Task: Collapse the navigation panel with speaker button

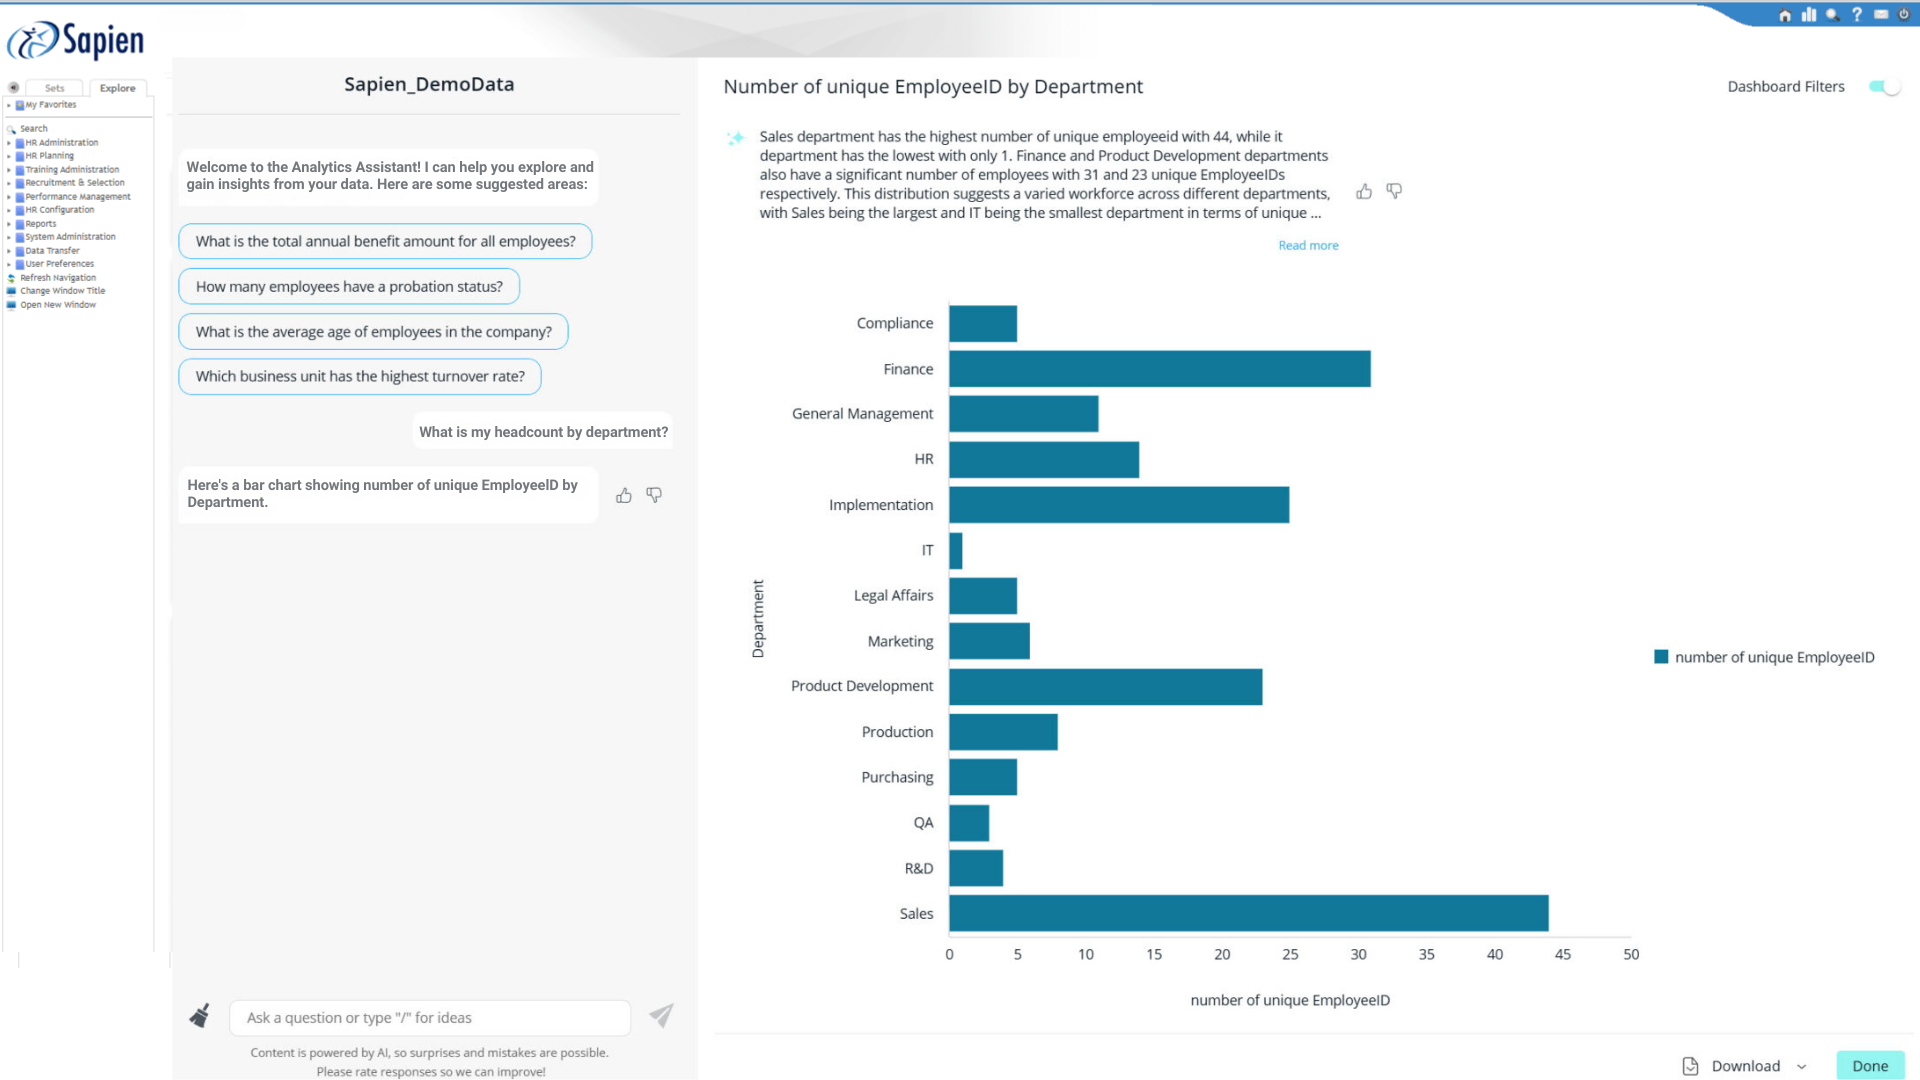Action: [x=14, y=88]
